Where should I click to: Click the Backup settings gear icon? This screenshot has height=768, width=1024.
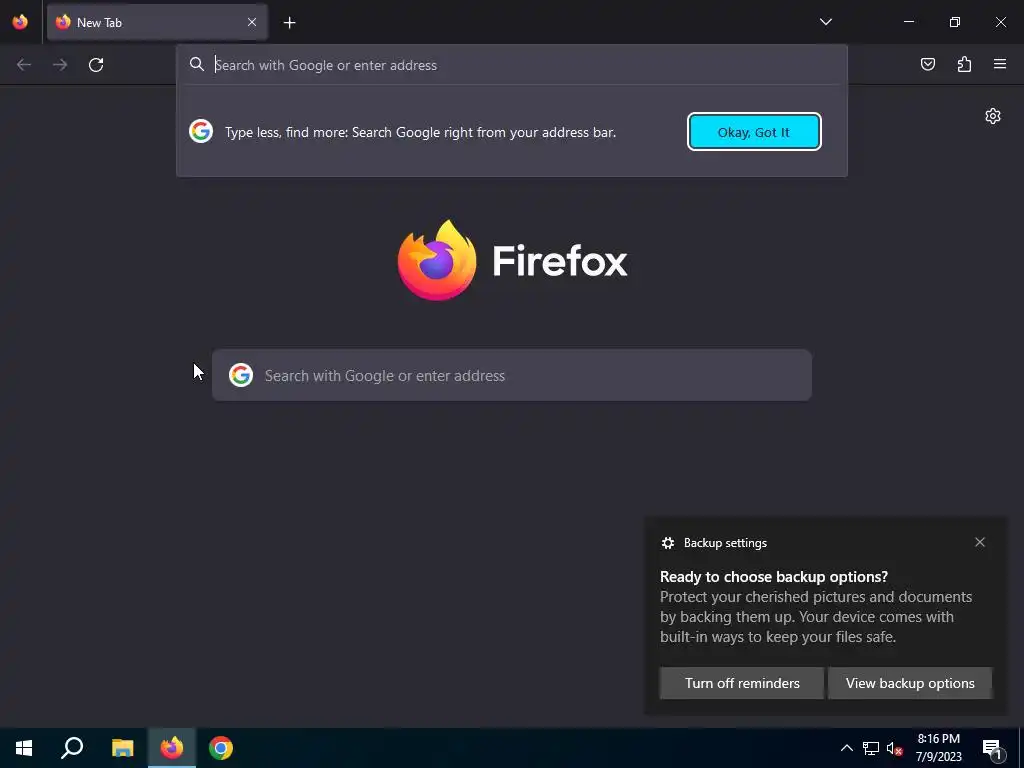pyautogui.click(x=667, y=543)
